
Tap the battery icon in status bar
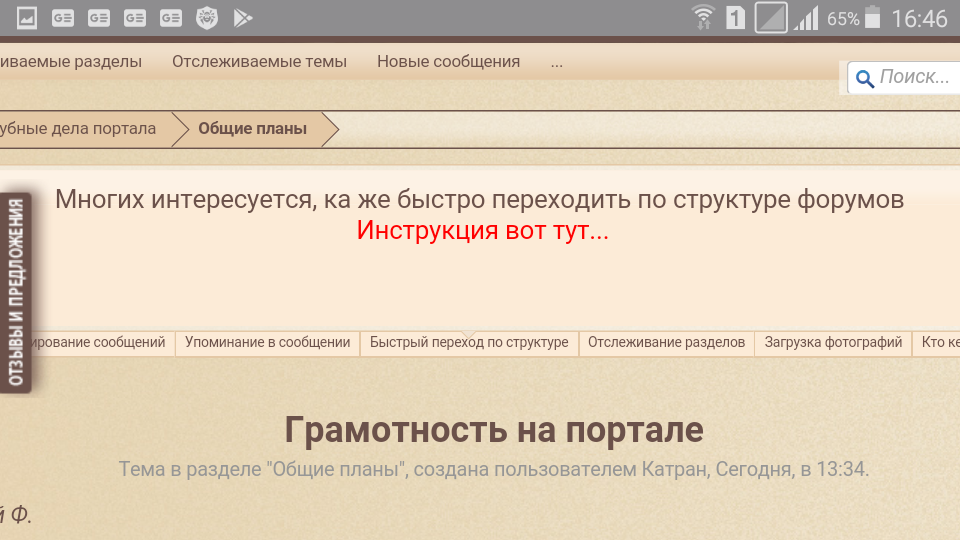pos(873,17)
